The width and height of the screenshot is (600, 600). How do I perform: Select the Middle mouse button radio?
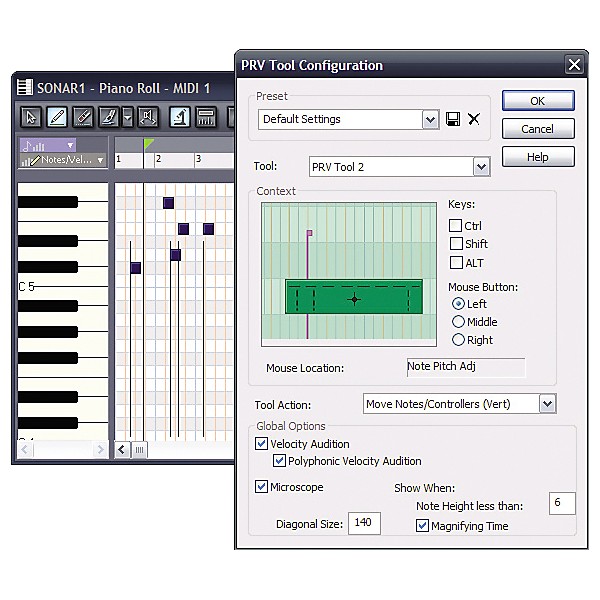(458, 322)
